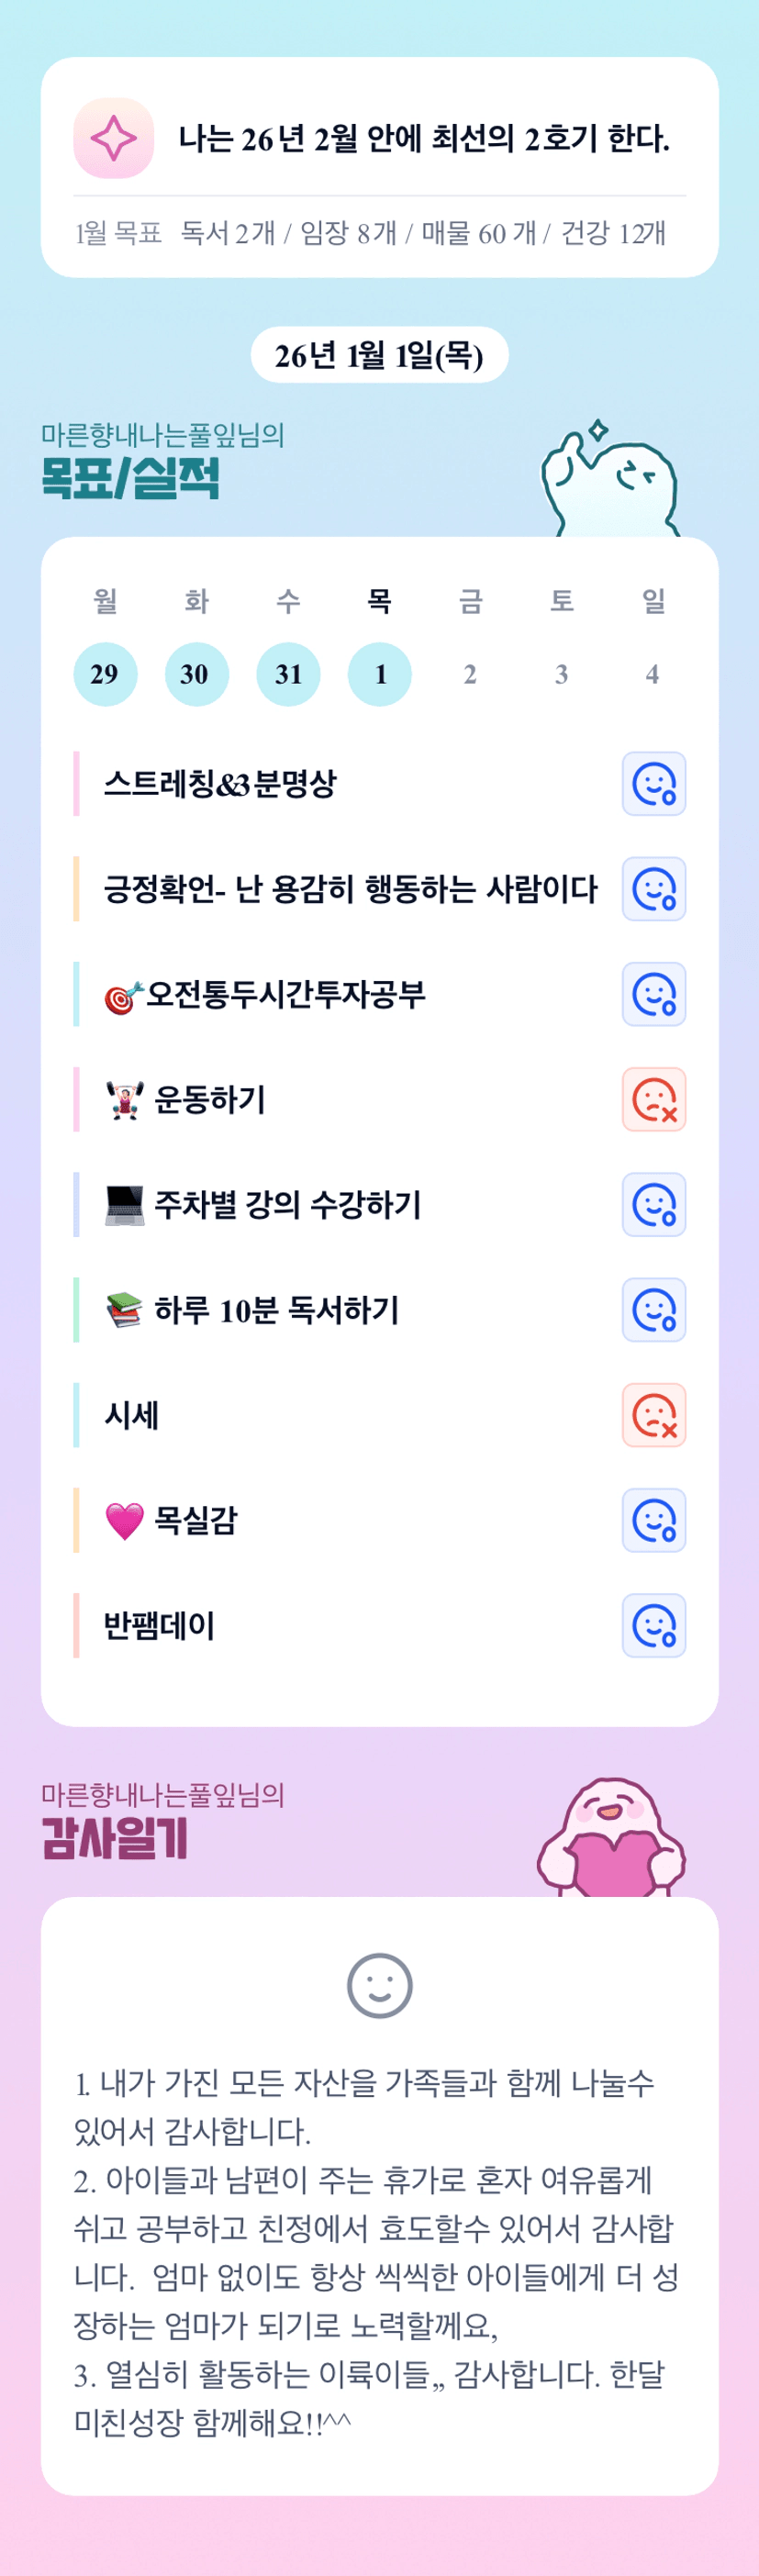Select date 31 in the week calendar
Image resolution: width=759 pixels, height=2576 pixels.
288,674
